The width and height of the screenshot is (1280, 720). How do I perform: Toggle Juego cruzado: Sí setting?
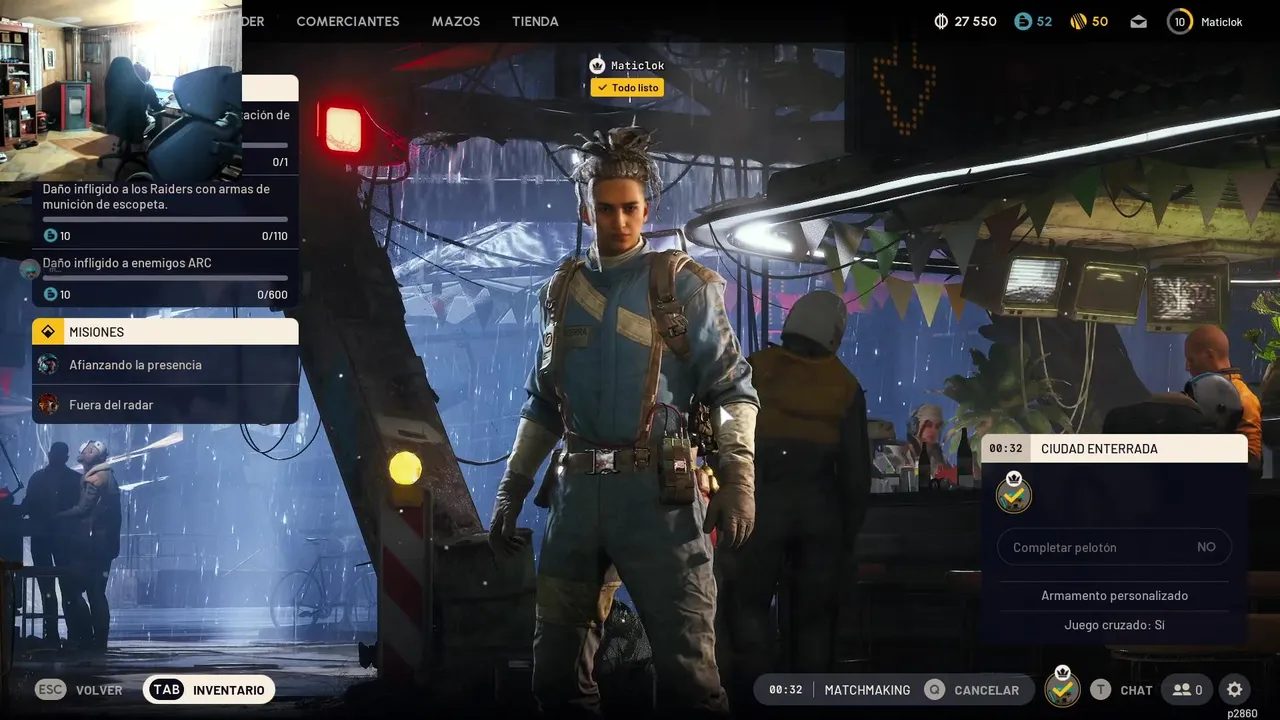[1114, 625]
